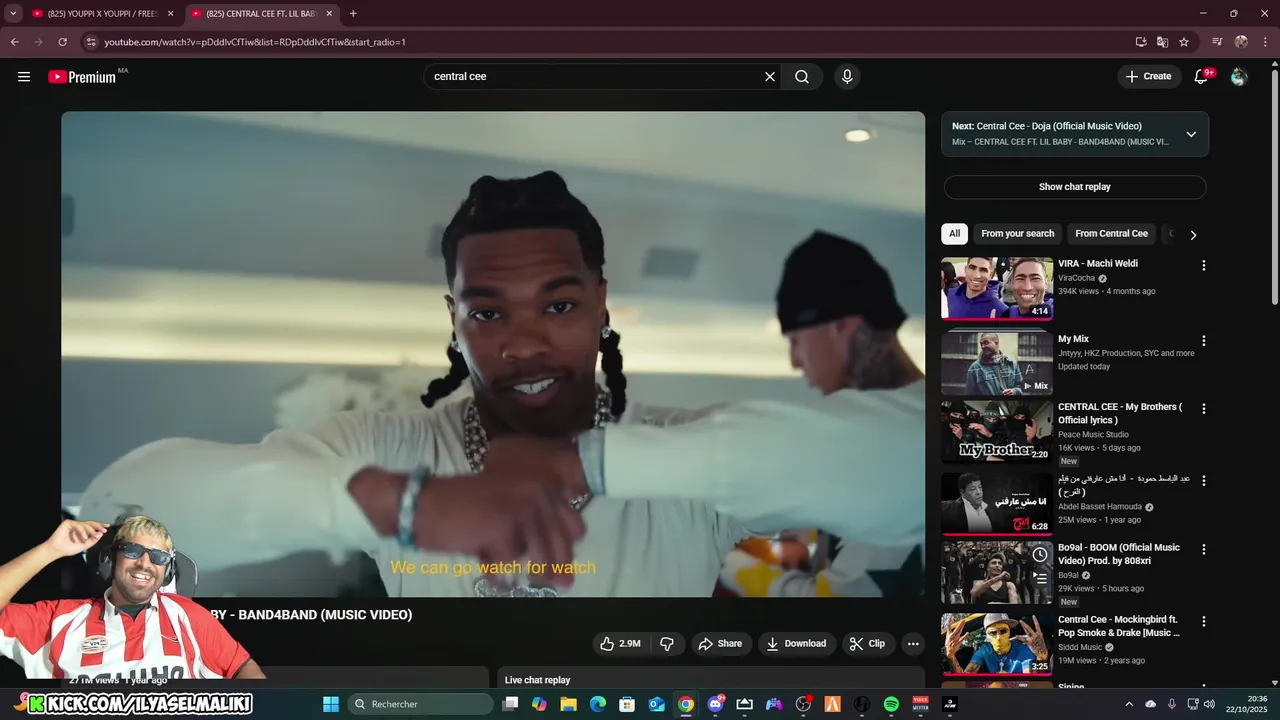Open the YouTube guide hamburger menu
Viewport: 1280px width, 720px height.
point(24,76)
